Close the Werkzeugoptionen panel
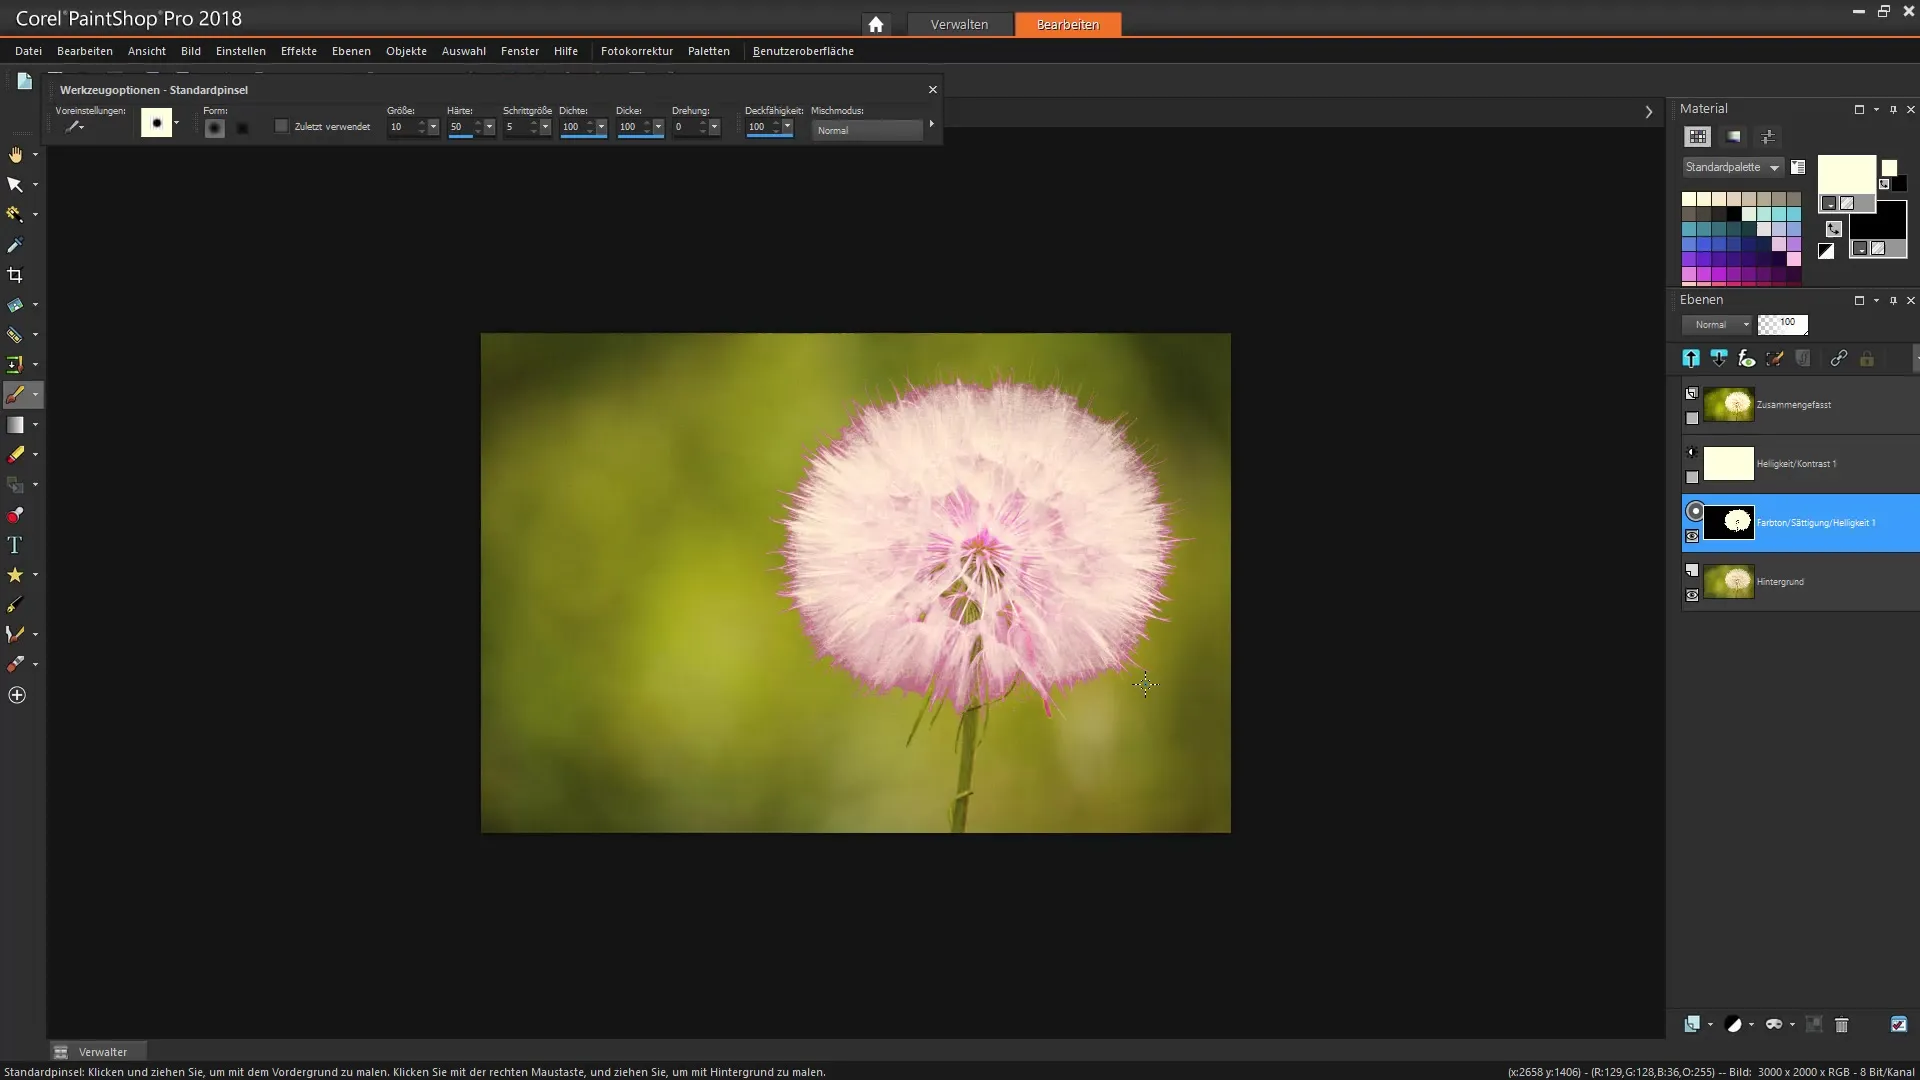Screen dimensions: 1920x1080 coord(933,90)
